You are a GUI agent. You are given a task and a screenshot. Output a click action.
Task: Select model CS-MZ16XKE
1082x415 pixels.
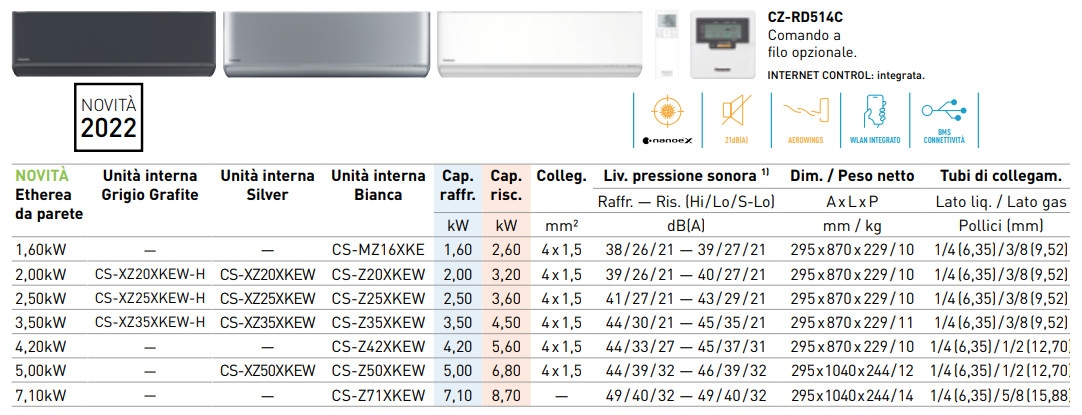click(378, 250)
